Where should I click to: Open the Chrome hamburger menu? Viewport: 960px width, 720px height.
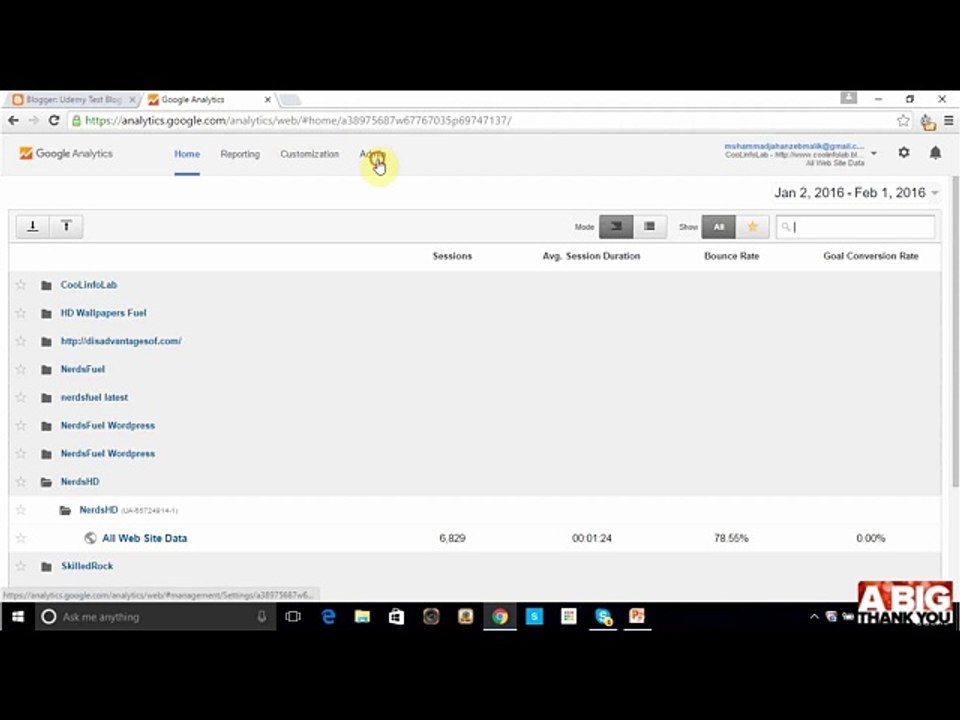coord(948,121)
